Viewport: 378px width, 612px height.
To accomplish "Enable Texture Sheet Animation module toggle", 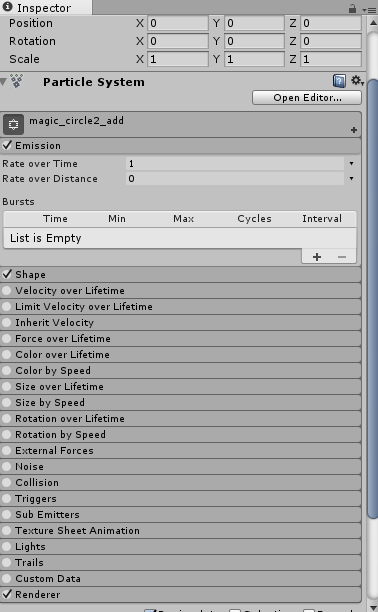I will pyautogui.click(x=6, y=530).
